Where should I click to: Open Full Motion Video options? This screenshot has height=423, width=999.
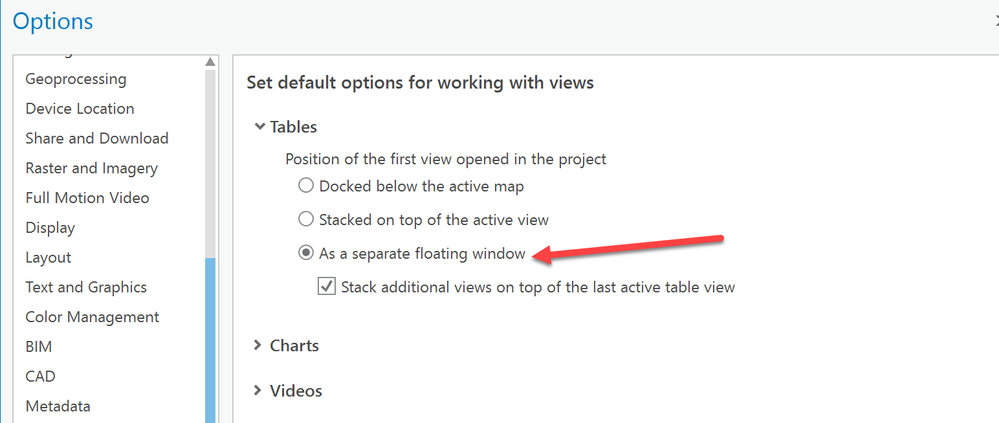click(x=88, y=198)
